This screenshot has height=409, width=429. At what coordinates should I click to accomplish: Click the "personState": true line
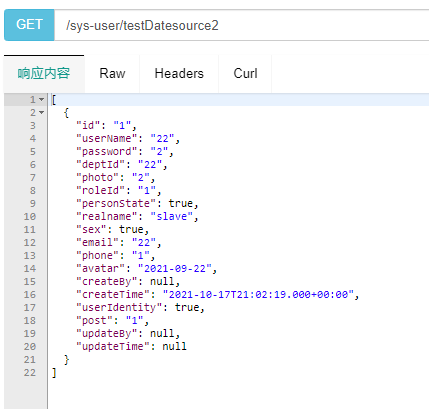pos(137,203)
